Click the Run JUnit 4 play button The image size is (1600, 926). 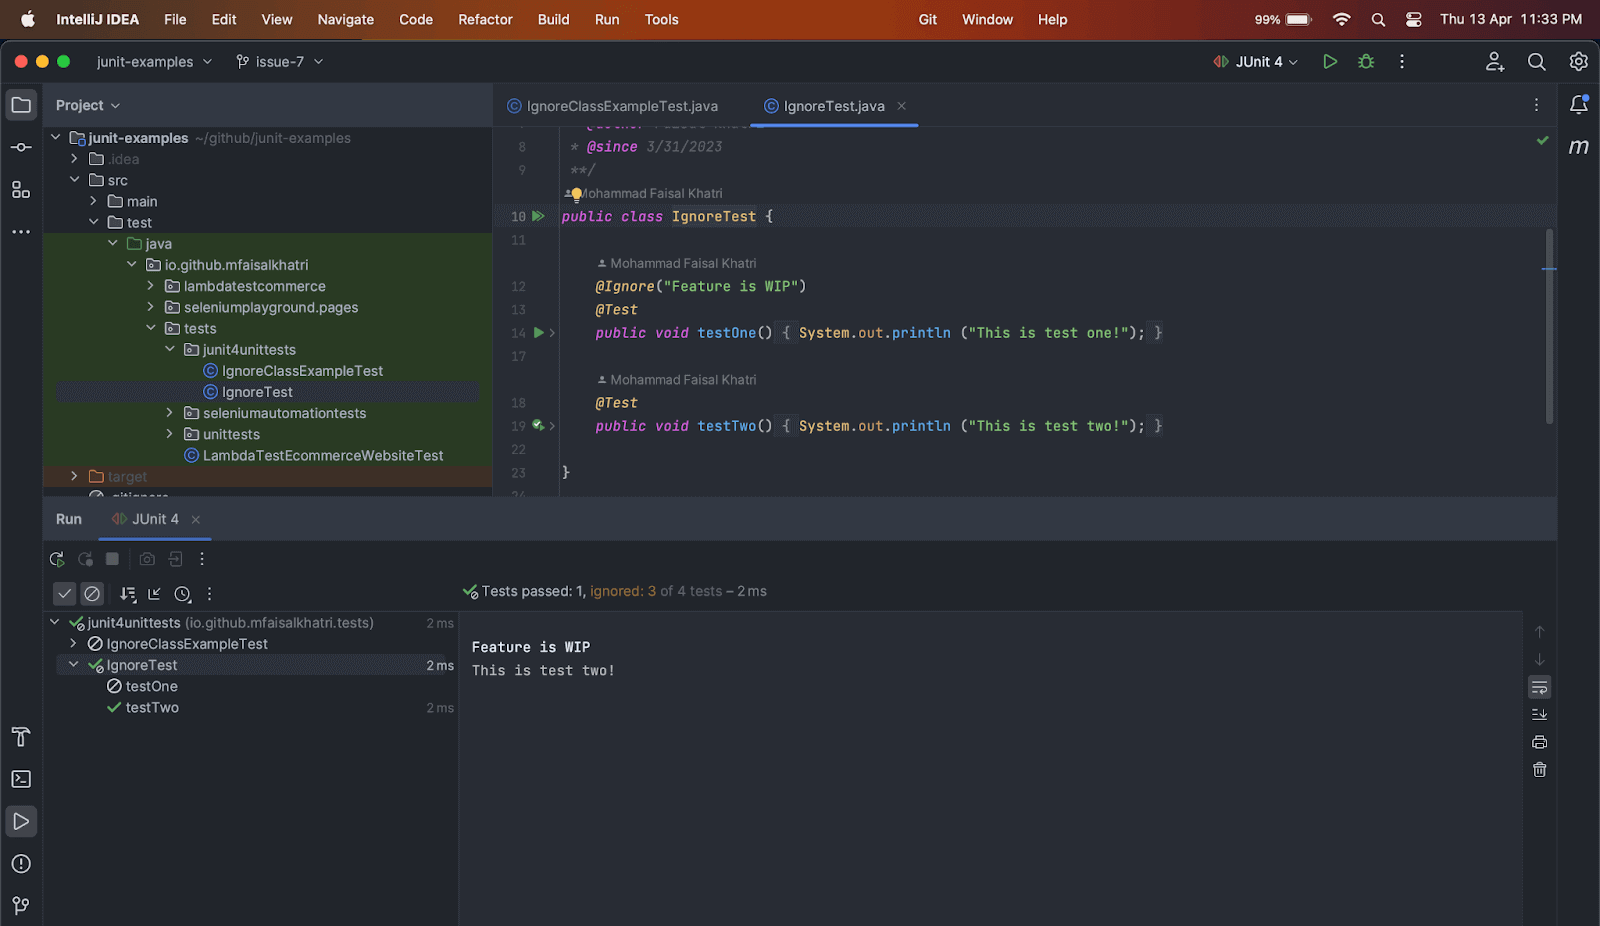(x=1329, y=62)
